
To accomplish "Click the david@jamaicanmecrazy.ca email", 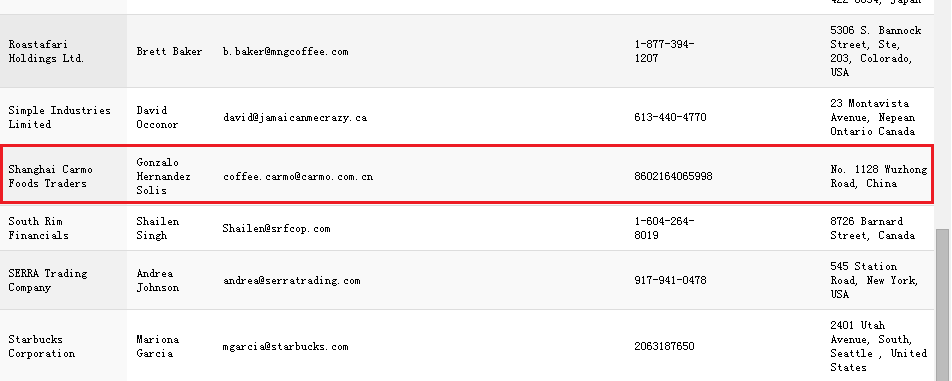I will 295,117.
